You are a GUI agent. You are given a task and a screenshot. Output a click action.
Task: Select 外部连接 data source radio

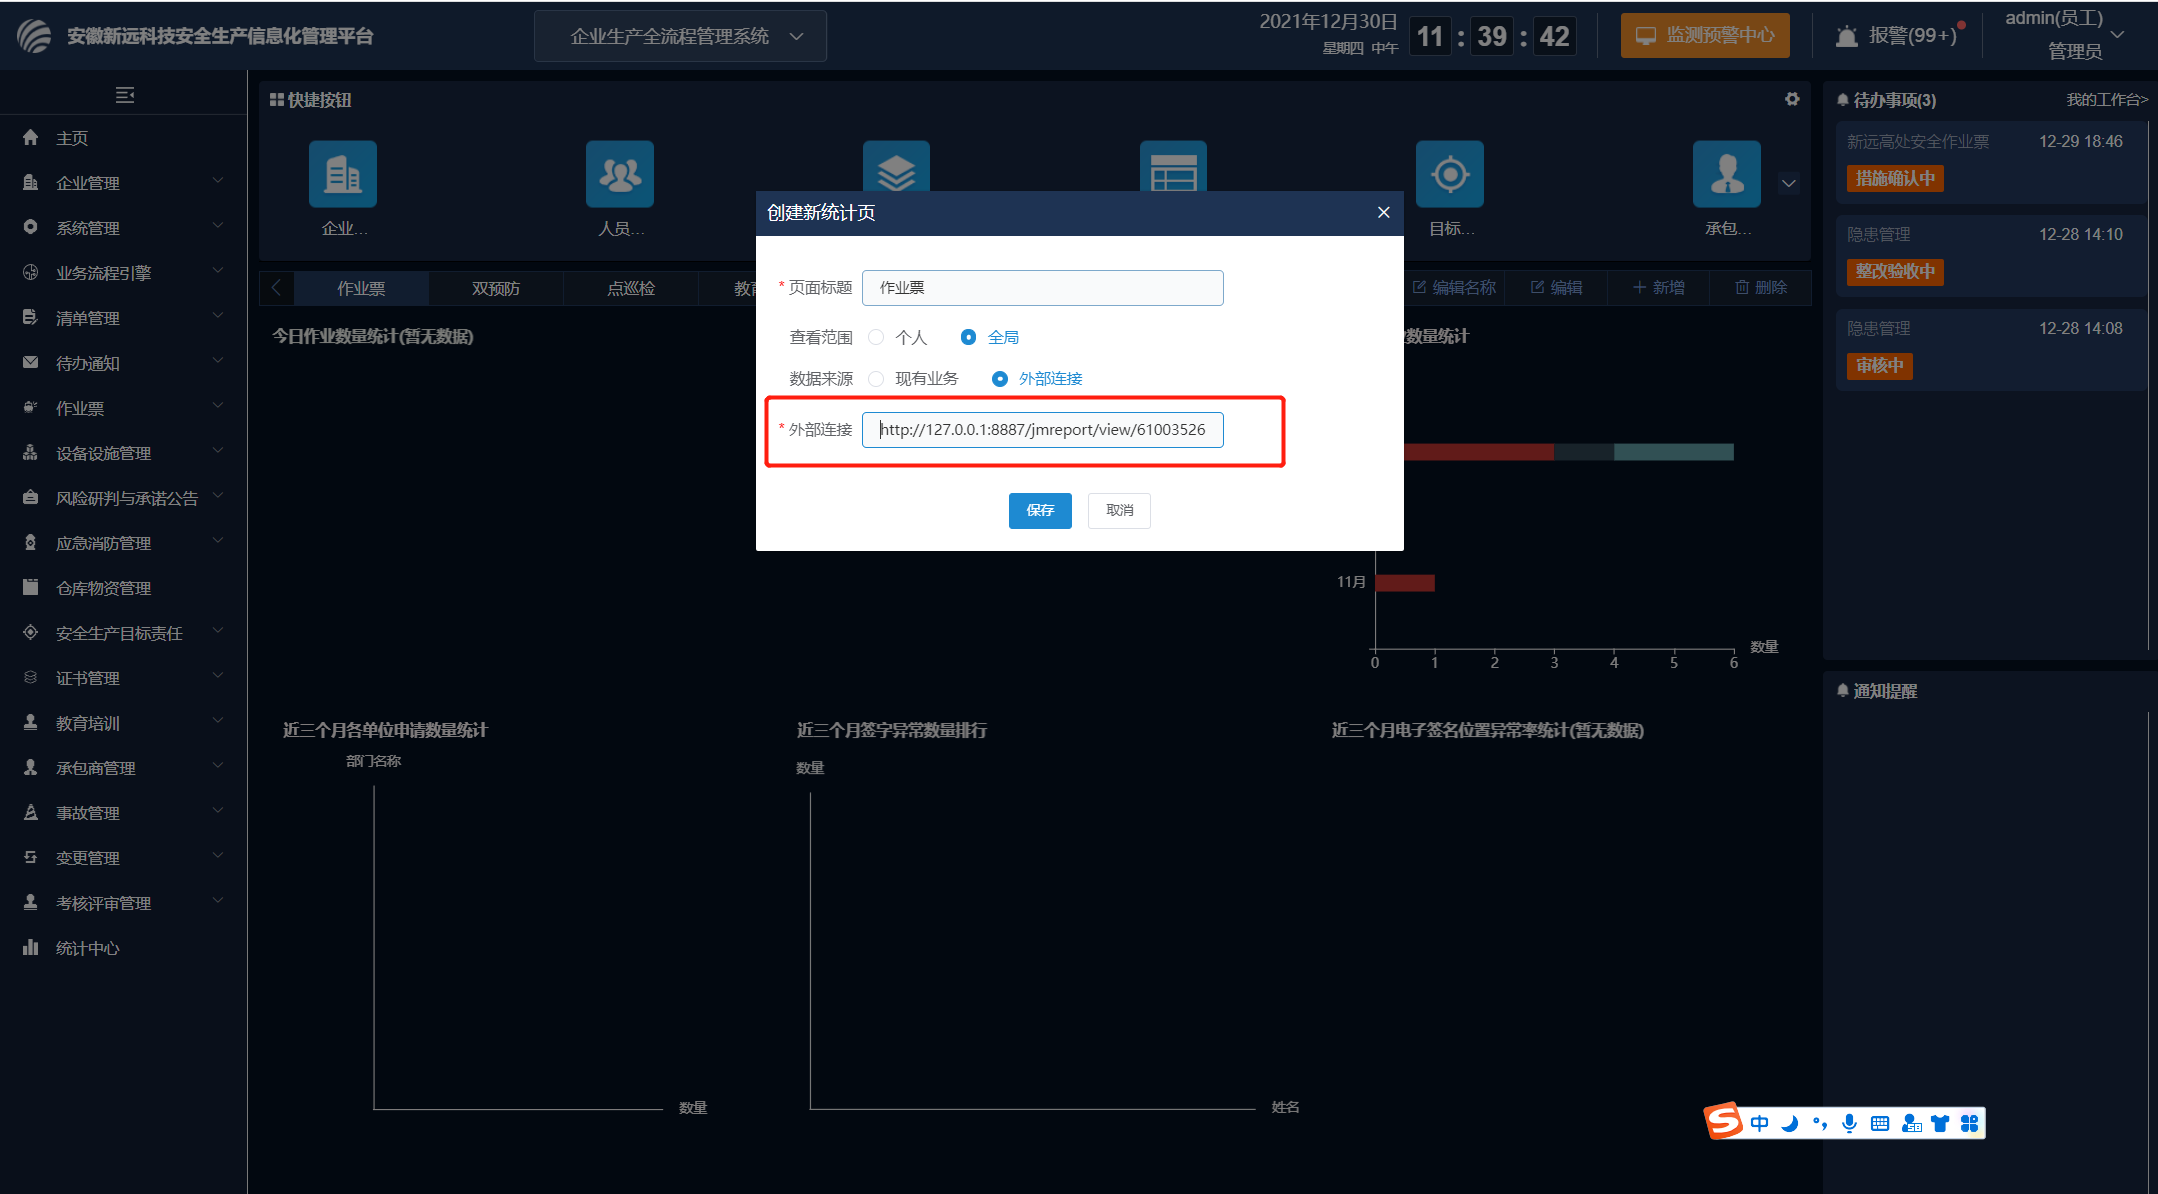coord(999,378)
